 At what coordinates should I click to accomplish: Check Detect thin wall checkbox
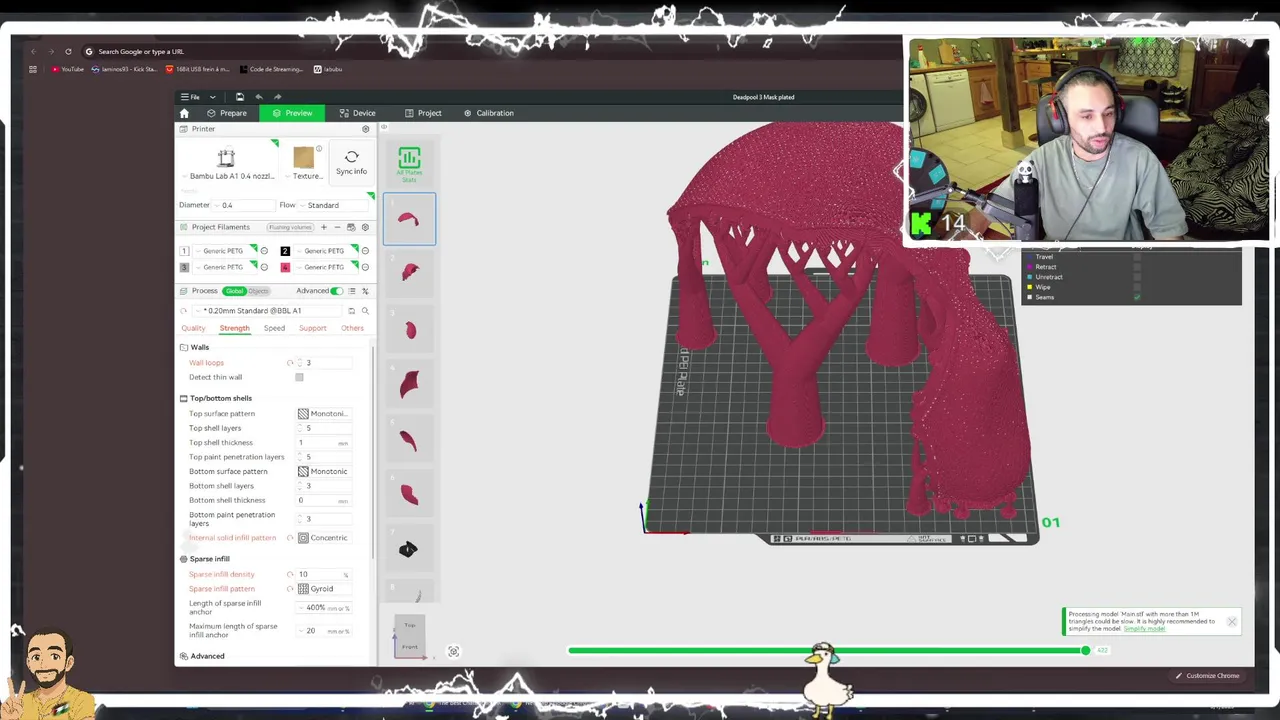pos(299,377)
